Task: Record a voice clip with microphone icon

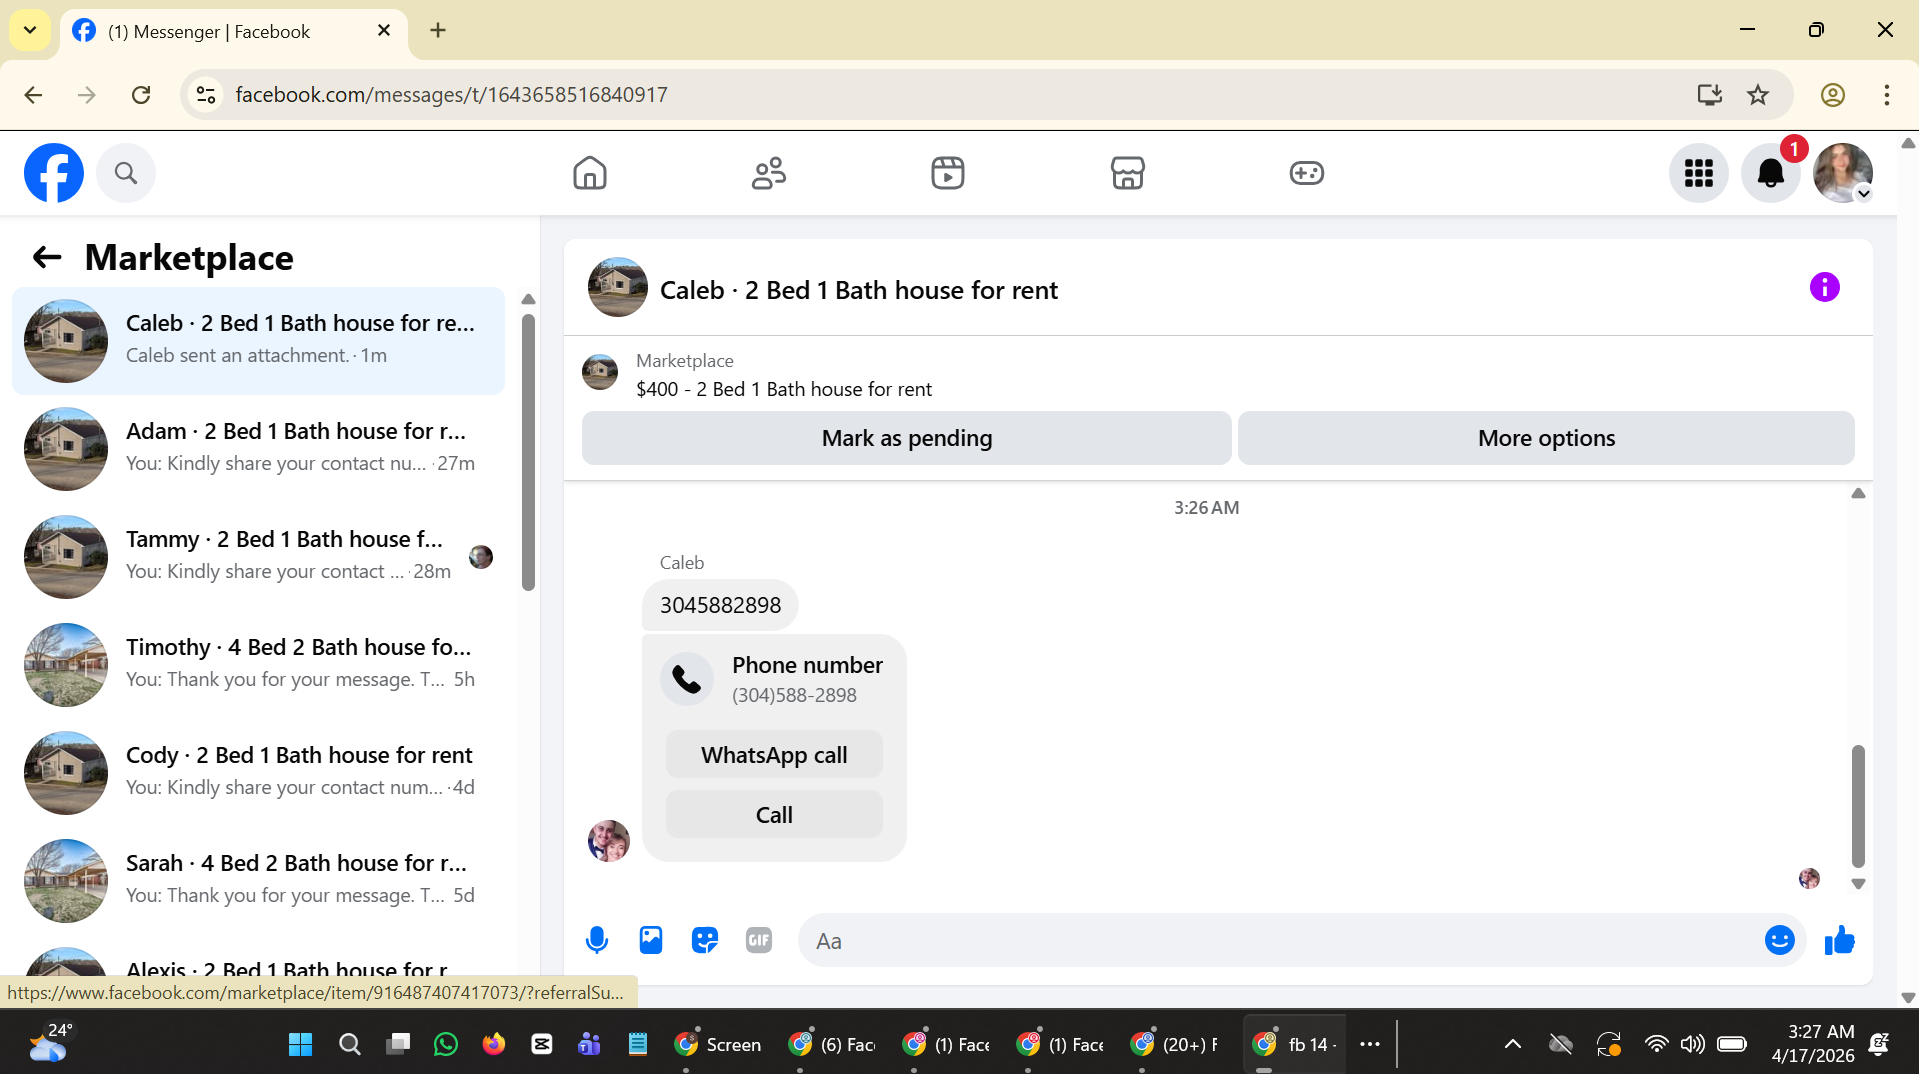Action: click(x=597, y=940)
